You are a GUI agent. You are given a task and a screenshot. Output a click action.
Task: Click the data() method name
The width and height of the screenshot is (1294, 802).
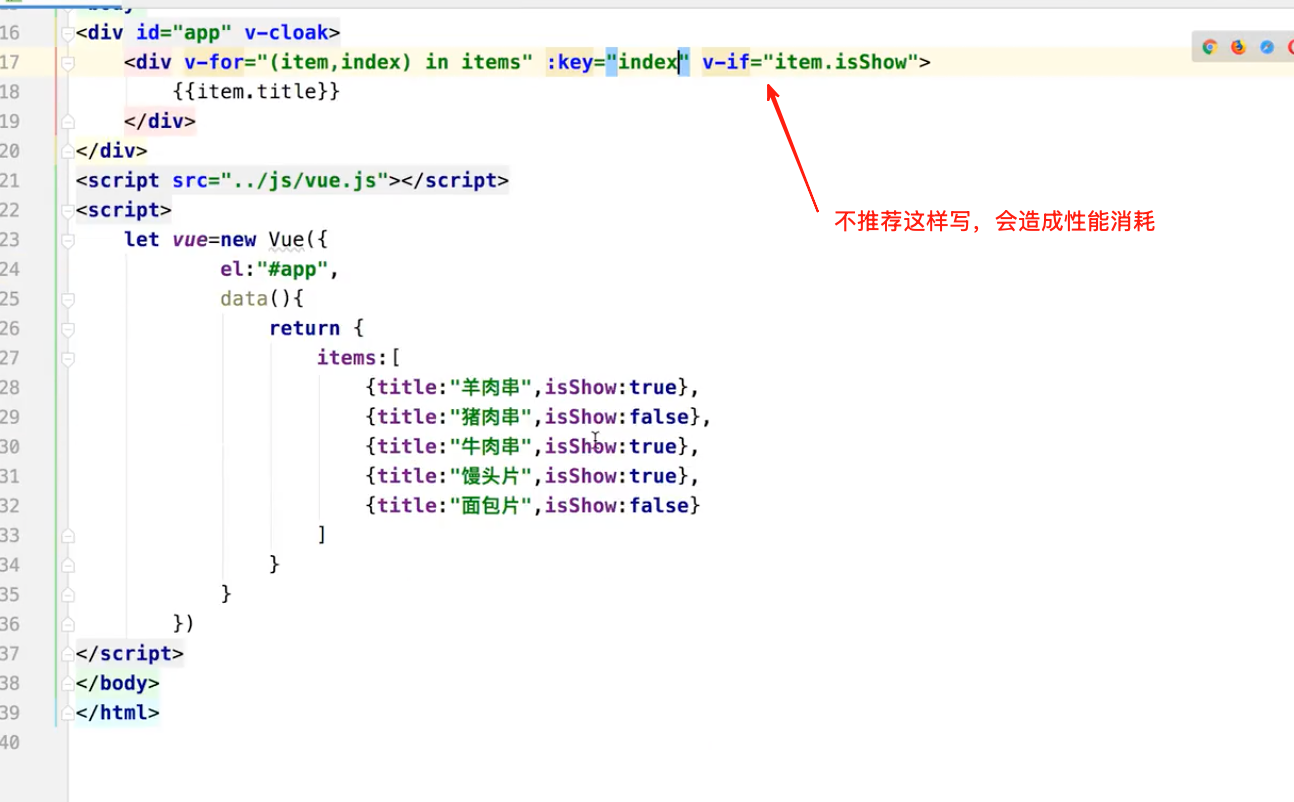[x=244, y=299]
